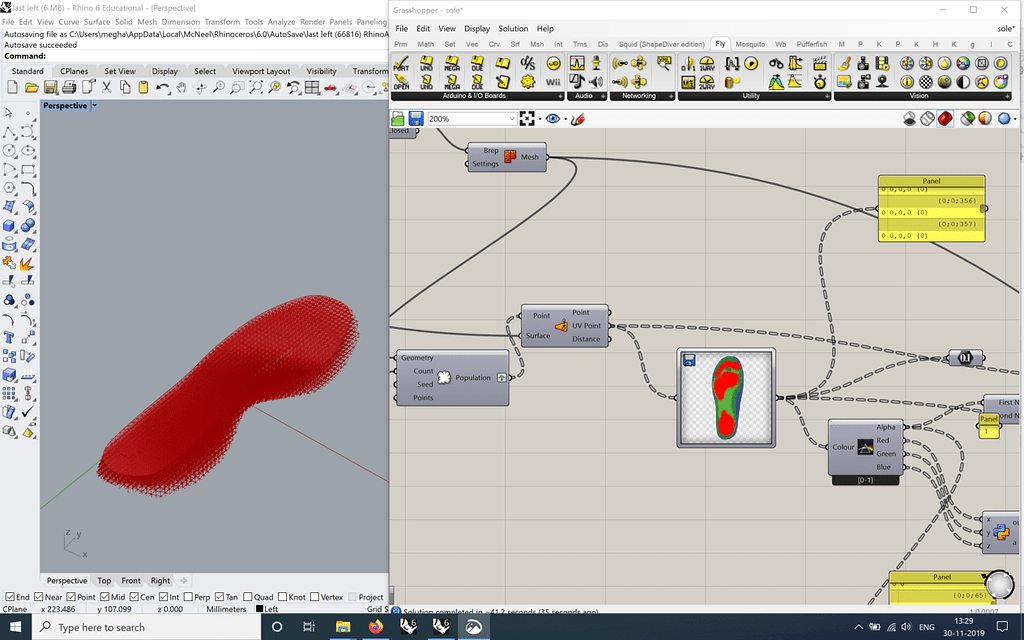
Task: Enable the Perp object snap
Action: coord(190,597)
